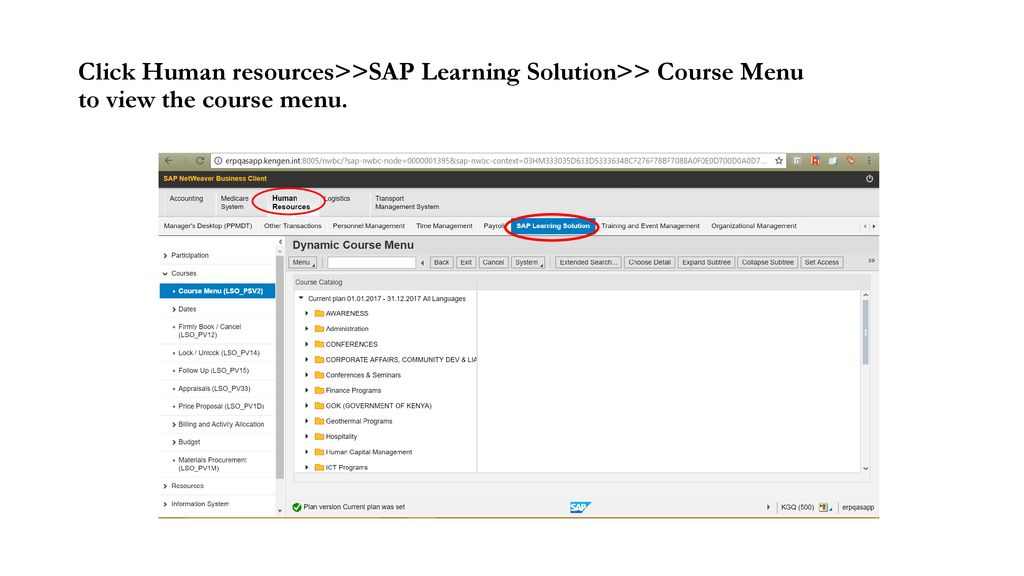Click the SAP logo in the status bar

[580, 507]
